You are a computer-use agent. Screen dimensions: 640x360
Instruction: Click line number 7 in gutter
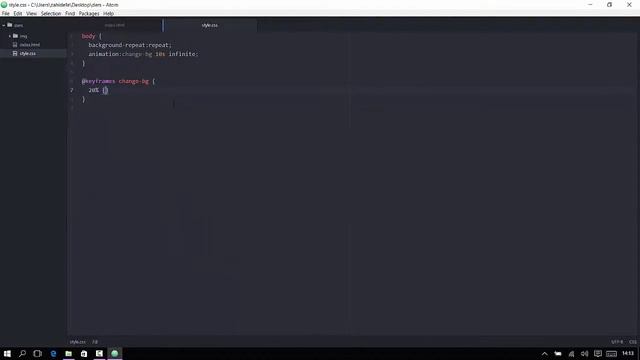coord(72,90)
